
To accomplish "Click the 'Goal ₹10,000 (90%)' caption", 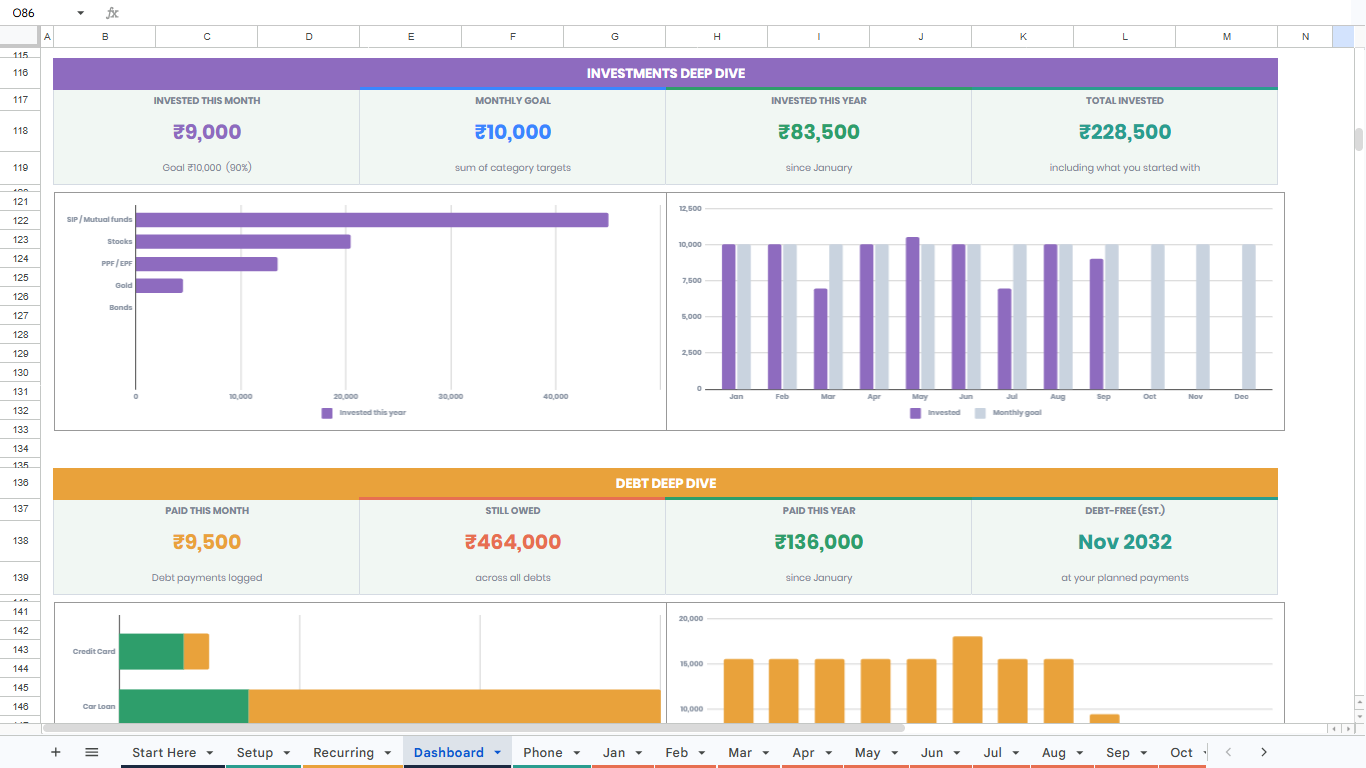I will pos(207,168).
